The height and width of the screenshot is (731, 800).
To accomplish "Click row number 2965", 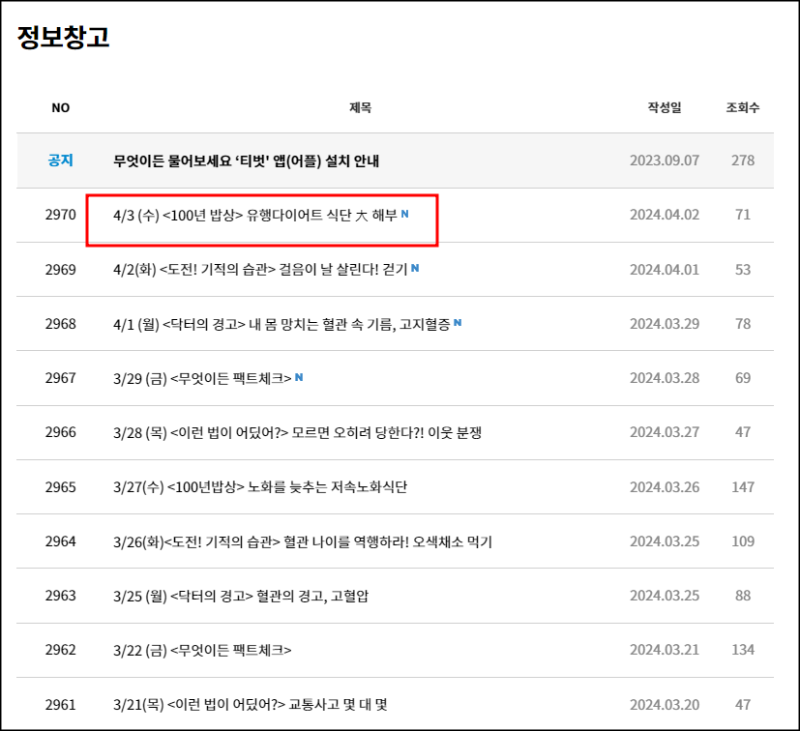I will (x=61, y=487).
